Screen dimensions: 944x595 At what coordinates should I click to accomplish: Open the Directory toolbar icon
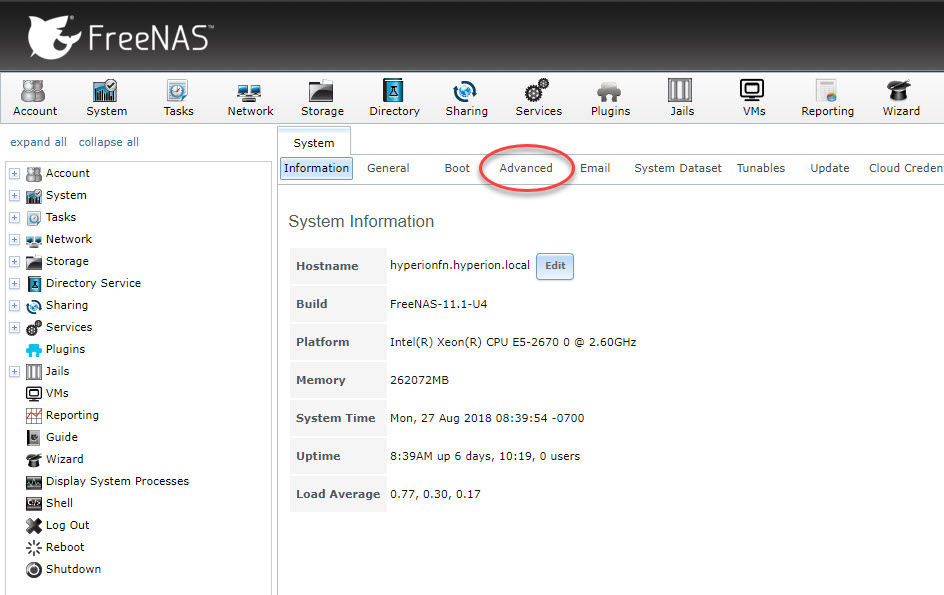[394, 98]
